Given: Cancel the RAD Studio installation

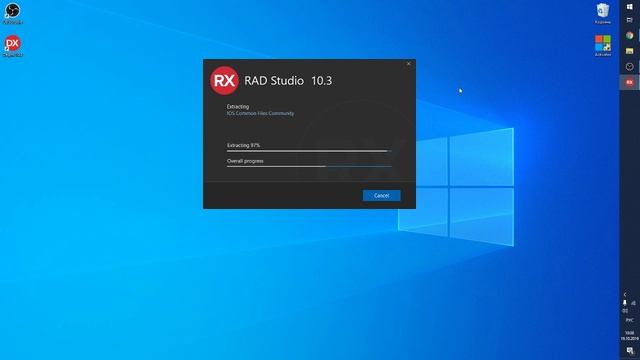Looking at the screenshot, I should pos(381,196).
